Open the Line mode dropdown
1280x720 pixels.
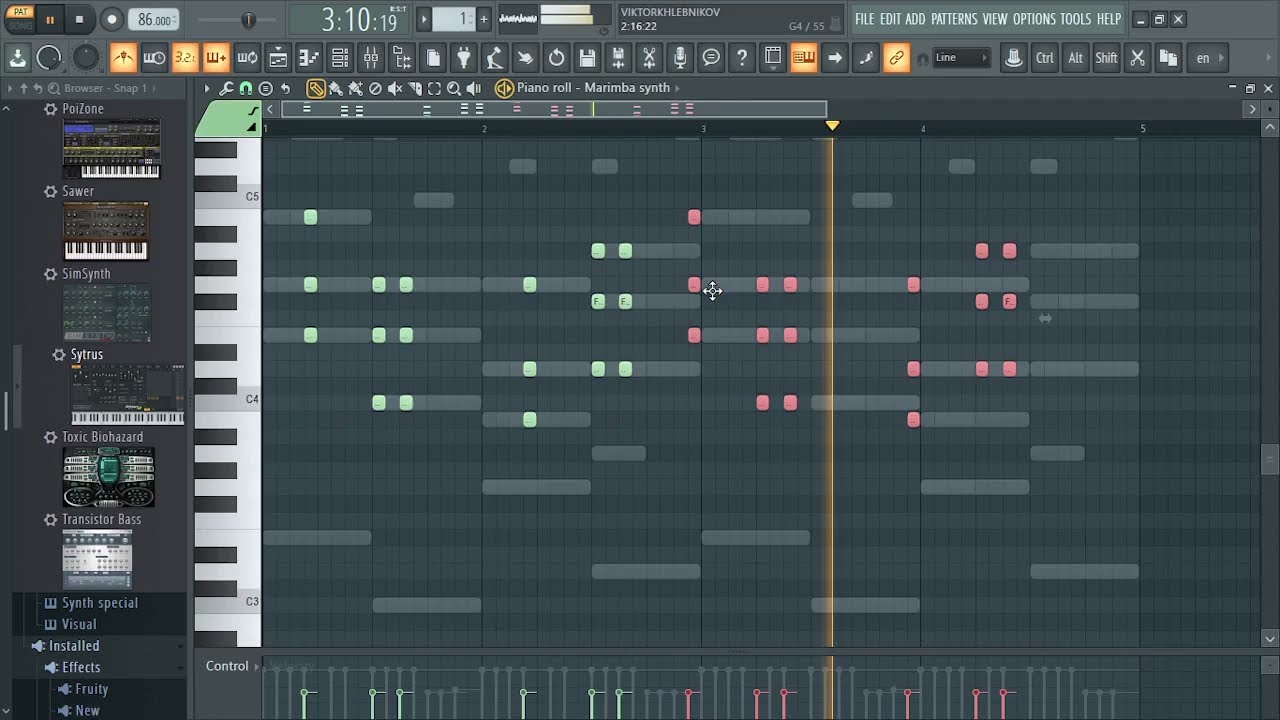click(961, 58)
